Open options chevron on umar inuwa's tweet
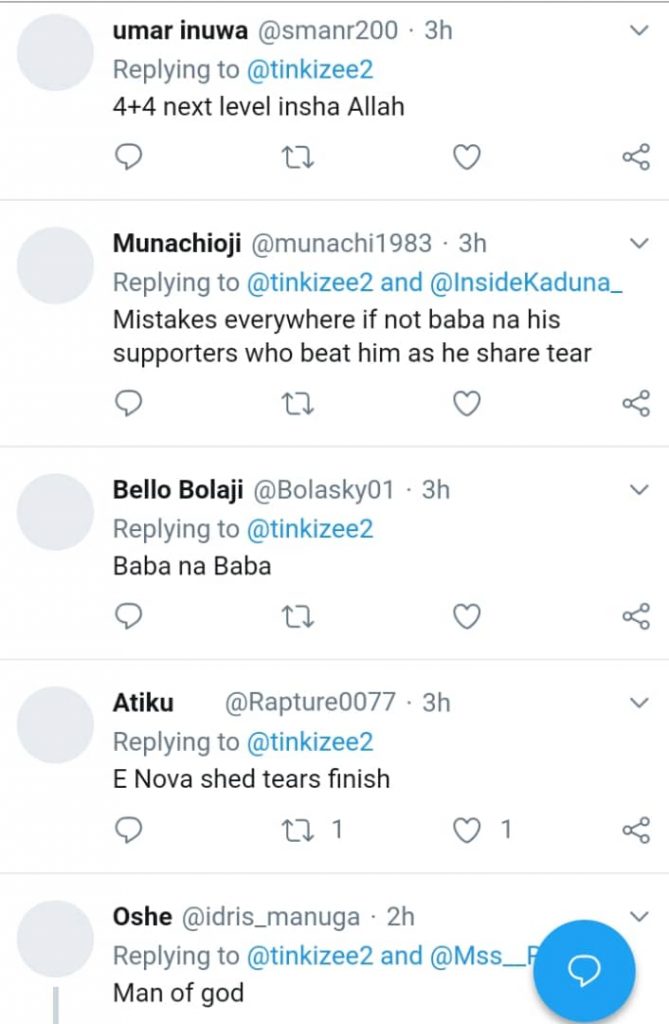Image resolution: width=669 pixels, height=1024 pixels. pyautogui.click(x=639, y=31)
